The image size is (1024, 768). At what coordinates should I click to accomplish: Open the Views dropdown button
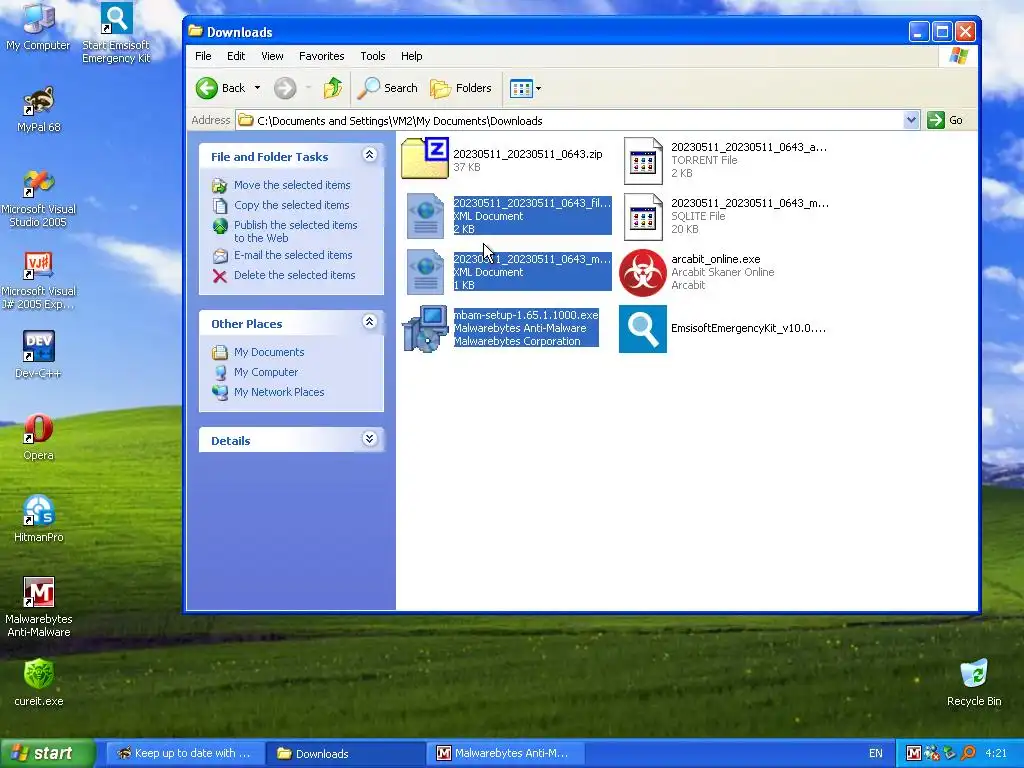(525, 88)
